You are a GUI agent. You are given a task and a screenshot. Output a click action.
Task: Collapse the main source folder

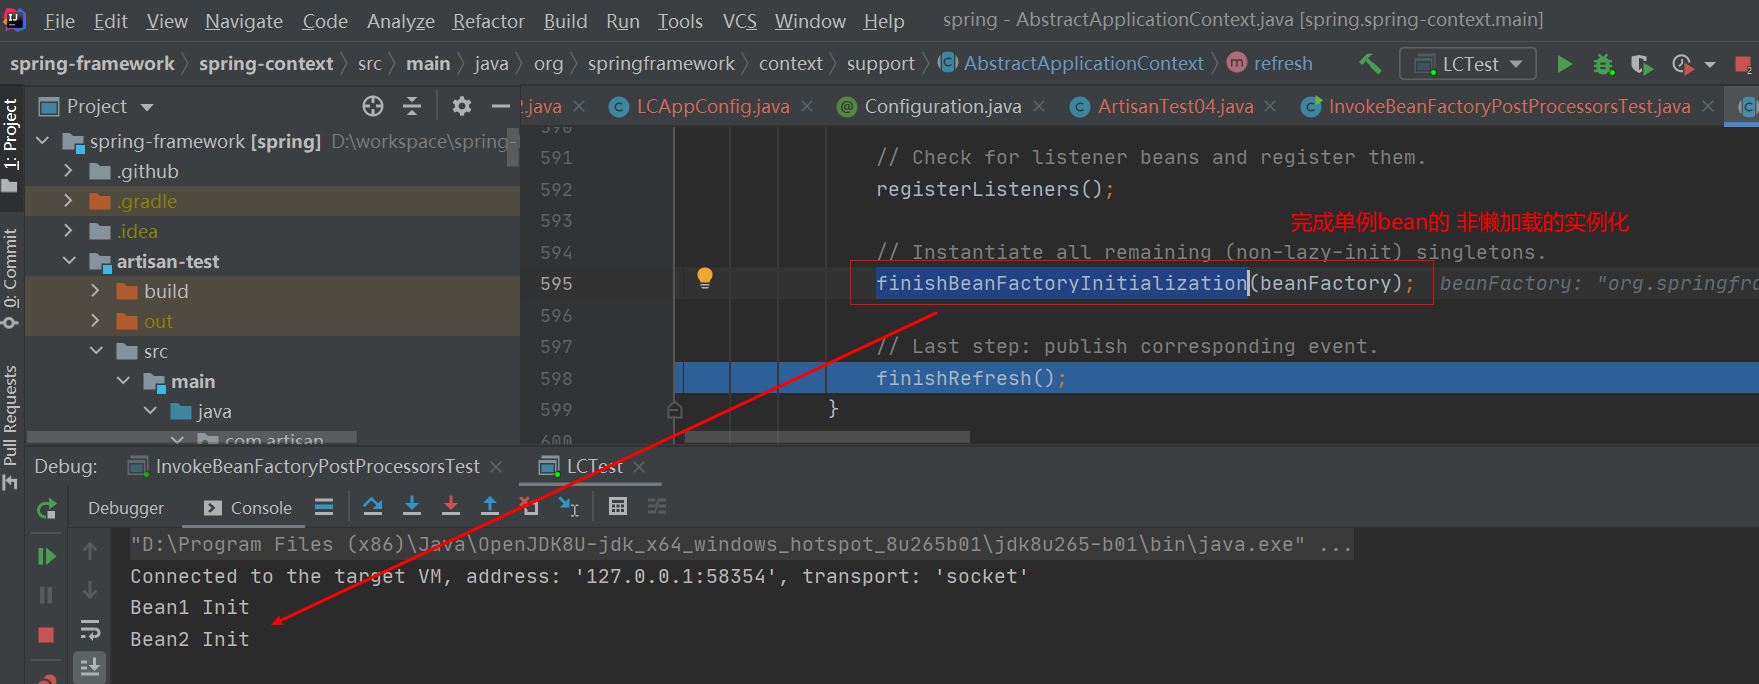123,381
